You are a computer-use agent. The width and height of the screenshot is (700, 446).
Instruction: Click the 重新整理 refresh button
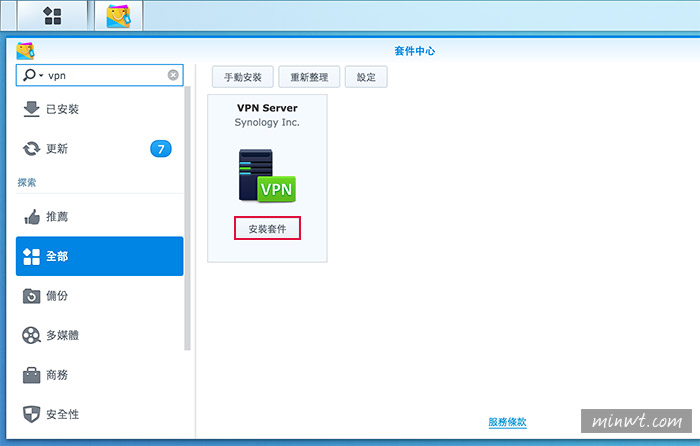[x=309, y=77]
